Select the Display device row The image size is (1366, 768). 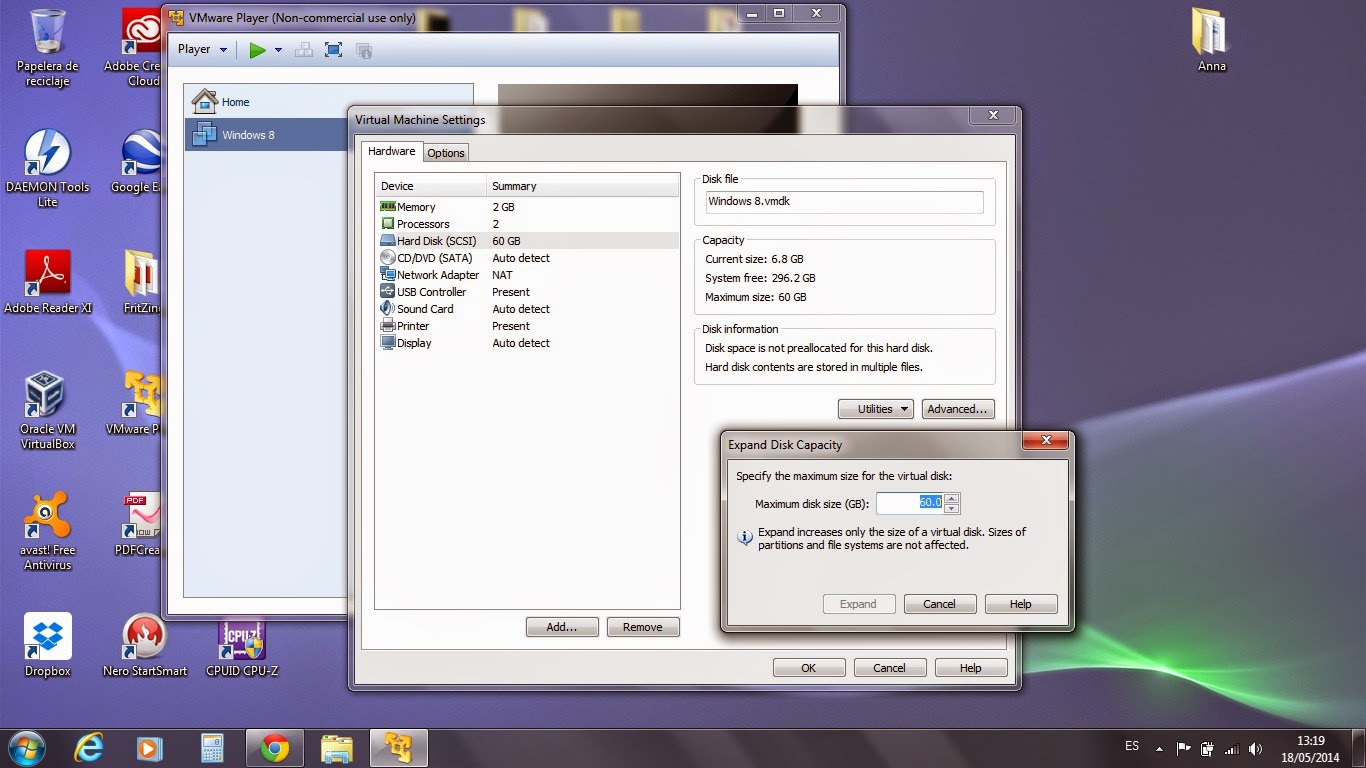tap(527, 343)
